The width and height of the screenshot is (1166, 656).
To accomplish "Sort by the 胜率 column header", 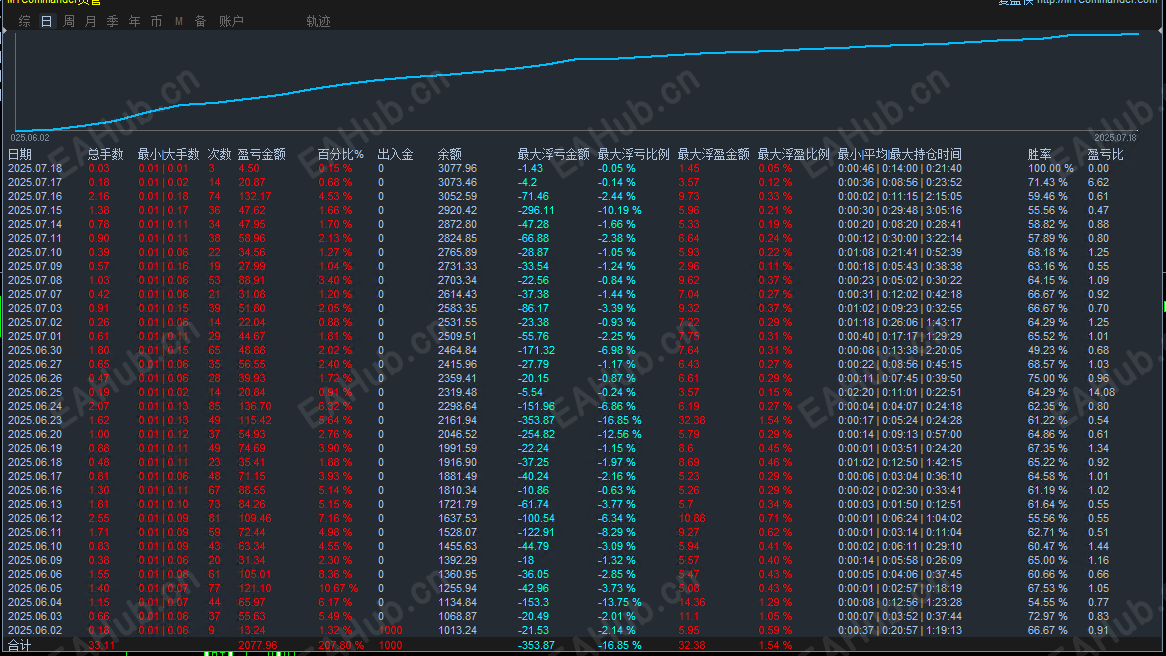I will pos(1040,155).
